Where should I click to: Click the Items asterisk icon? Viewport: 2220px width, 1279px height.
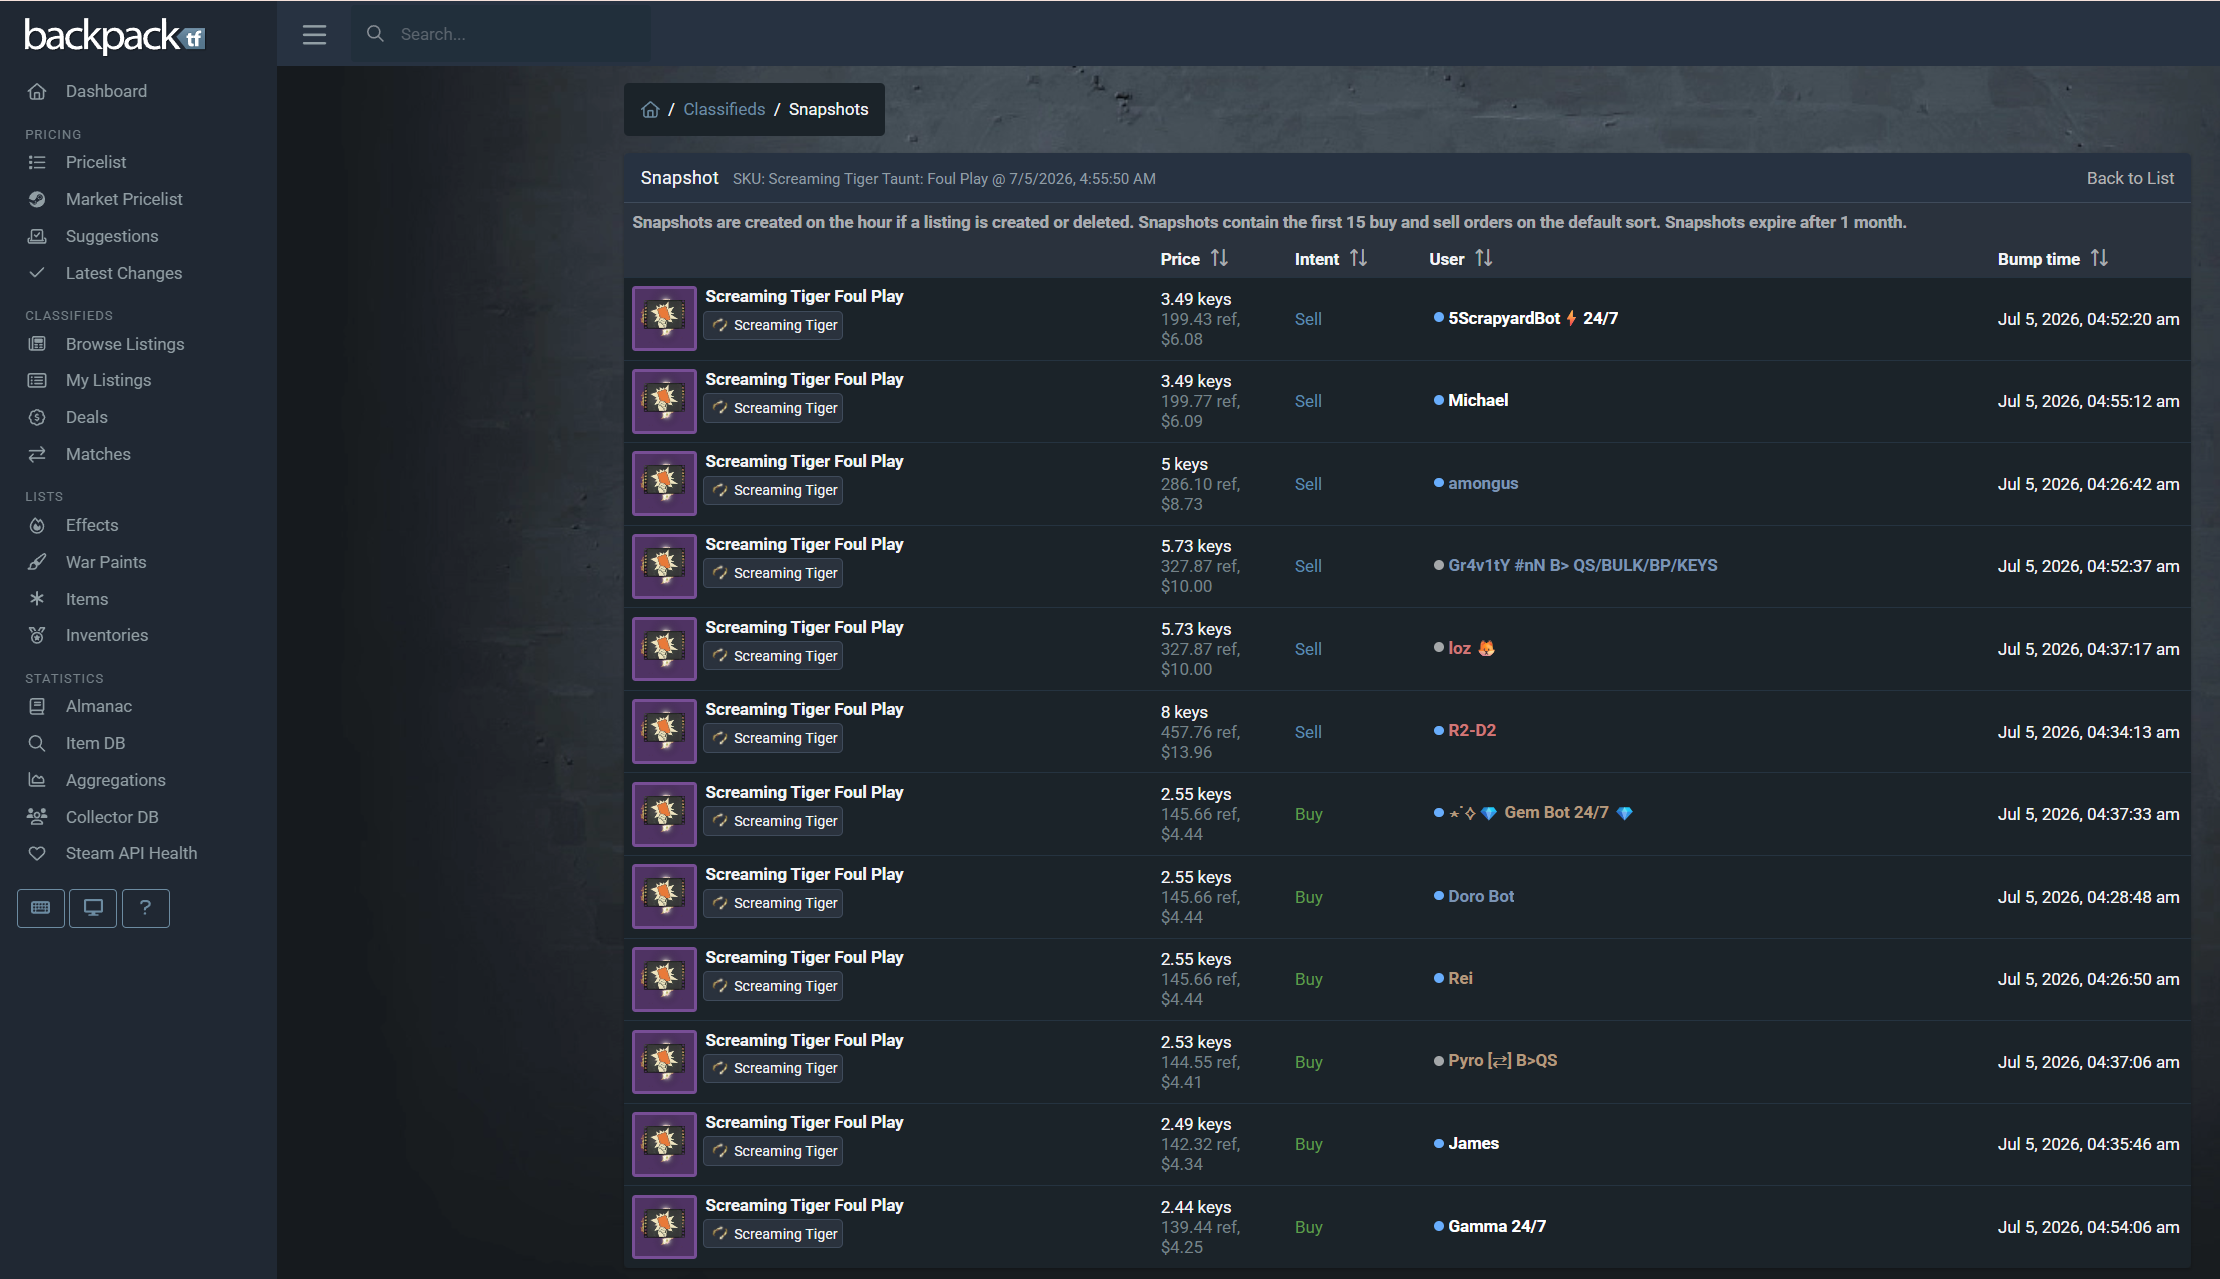pyautogui.click(x=37, y=599)
